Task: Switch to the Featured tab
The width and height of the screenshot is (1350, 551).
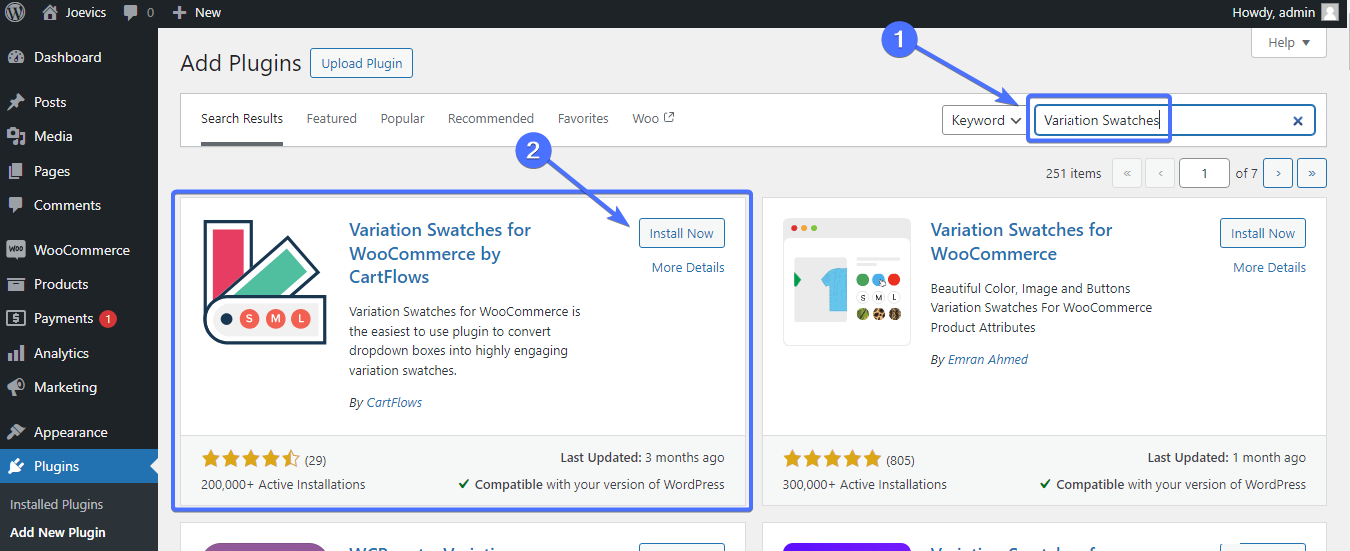Action: [x=332, y=118]
